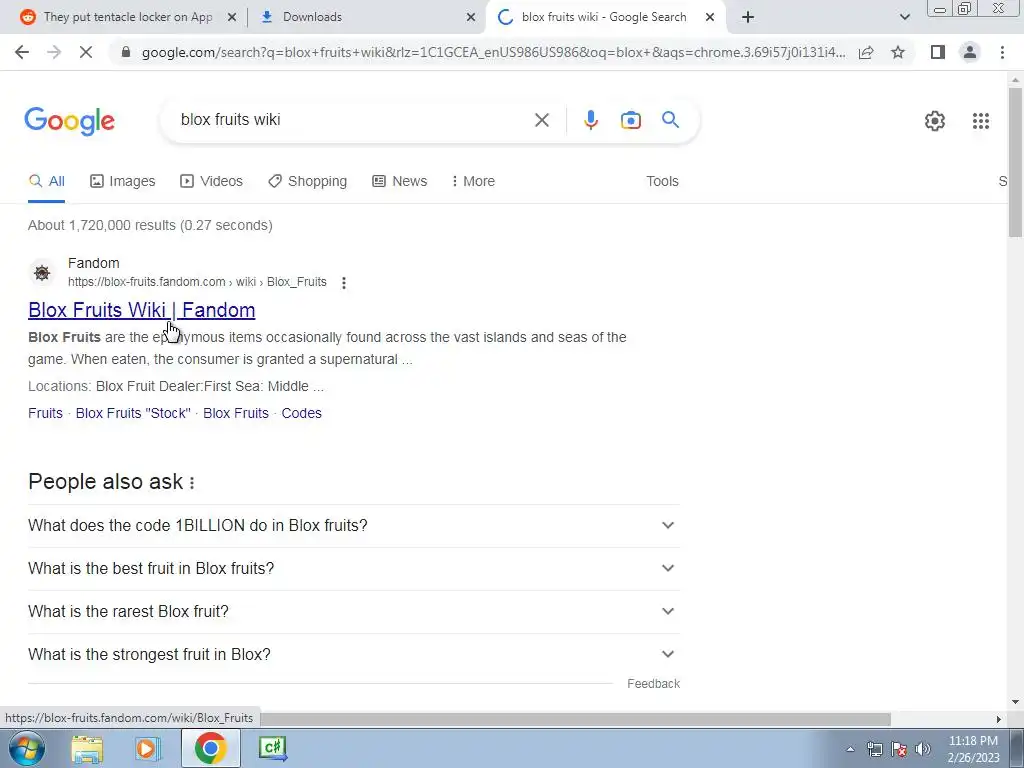Search by image with camera icon

630,120
